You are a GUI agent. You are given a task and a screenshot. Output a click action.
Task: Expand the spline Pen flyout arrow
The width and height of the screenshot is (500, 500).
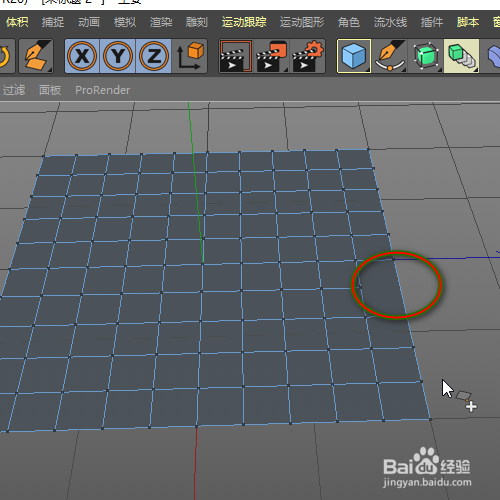click(x=403, y=69)
